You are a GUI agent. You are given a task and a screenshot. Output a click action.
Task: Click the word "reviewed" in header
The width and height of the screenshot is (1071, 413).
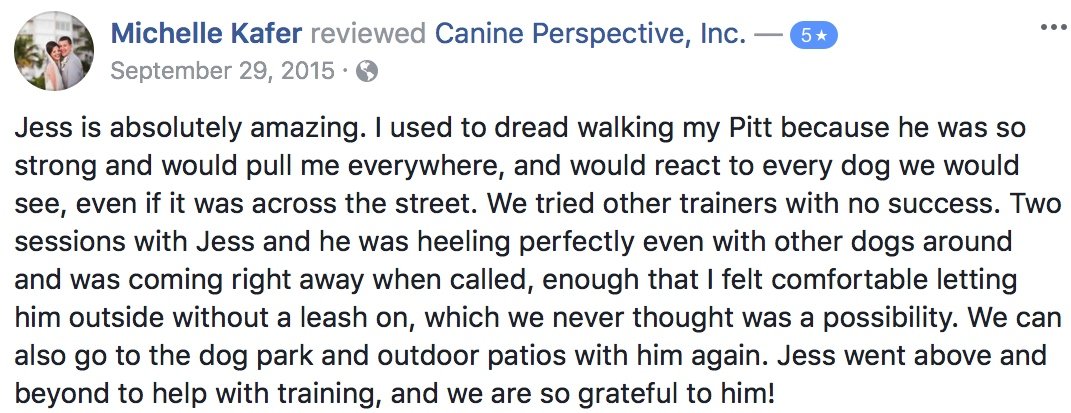(367, 33)
